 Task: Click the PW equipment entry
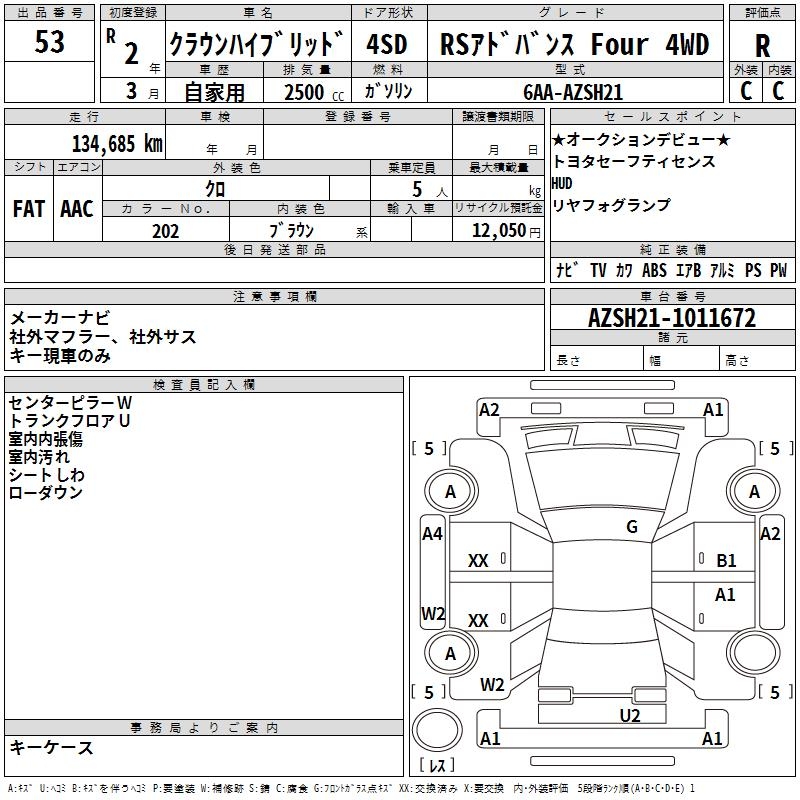click(x=779, y=270)
